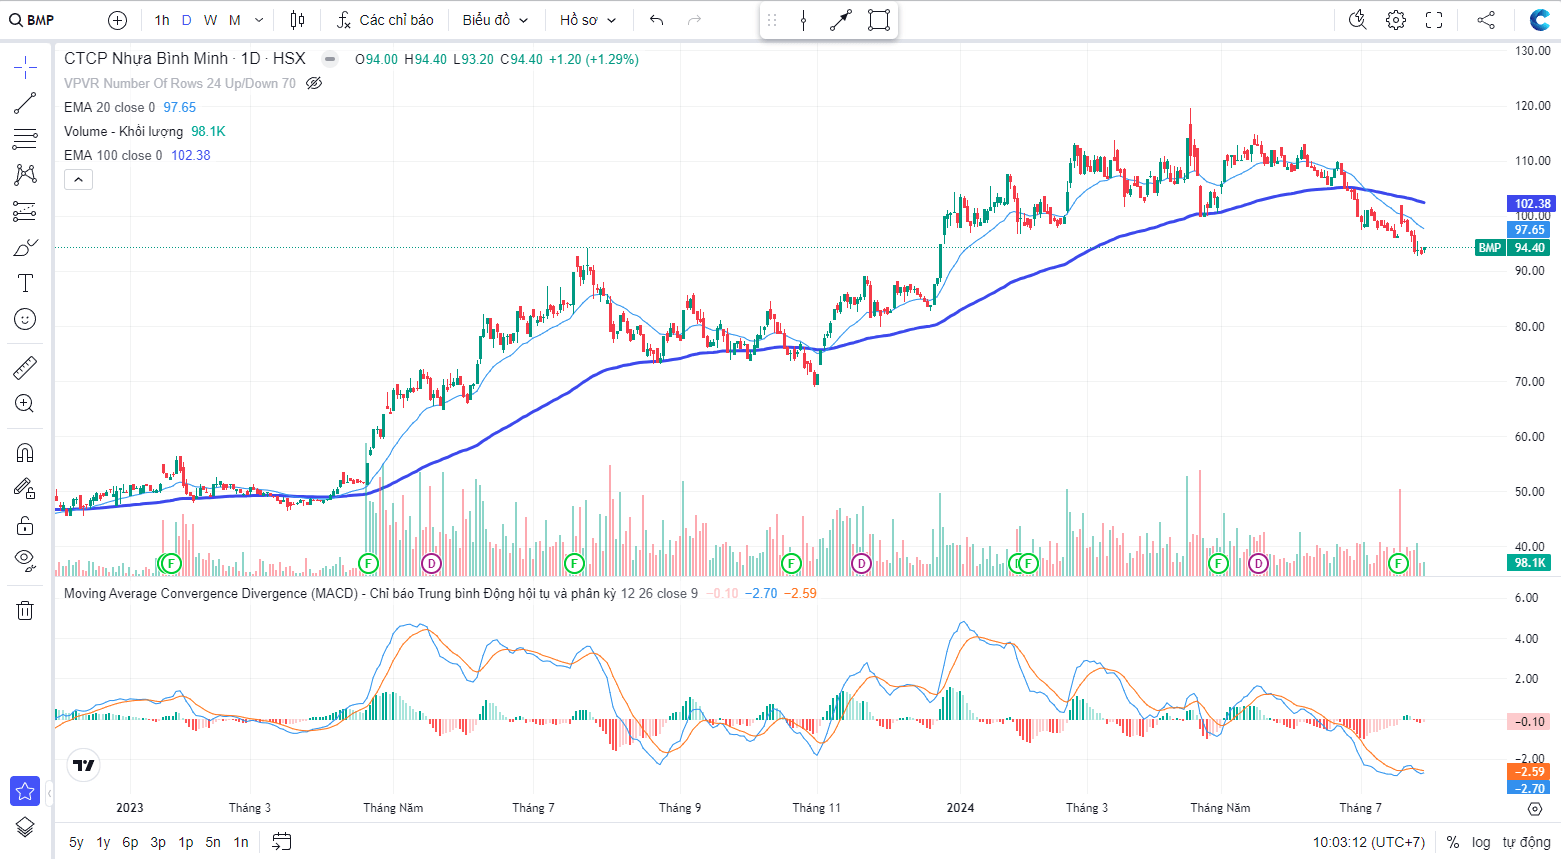Select the W weekly timeframe
The height and width of the screenshot is (859, 1561).
pos(210,20)
